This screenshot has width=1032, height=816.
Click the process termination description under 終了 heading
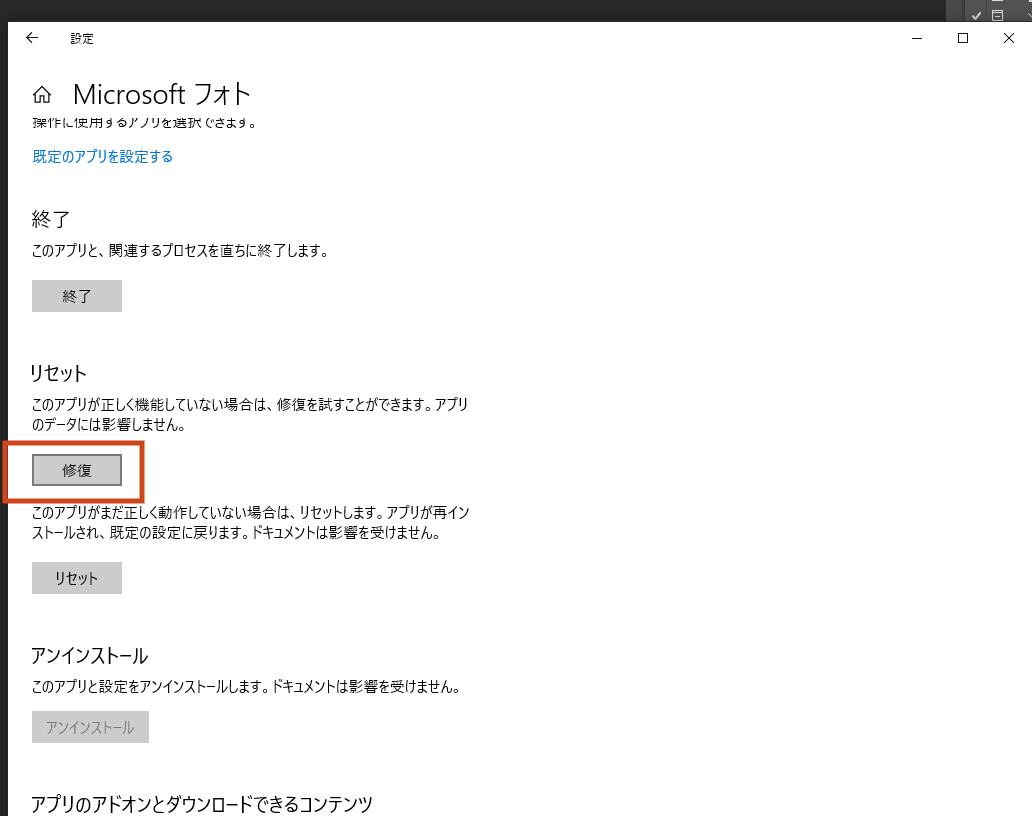click(x=180, y=251)
